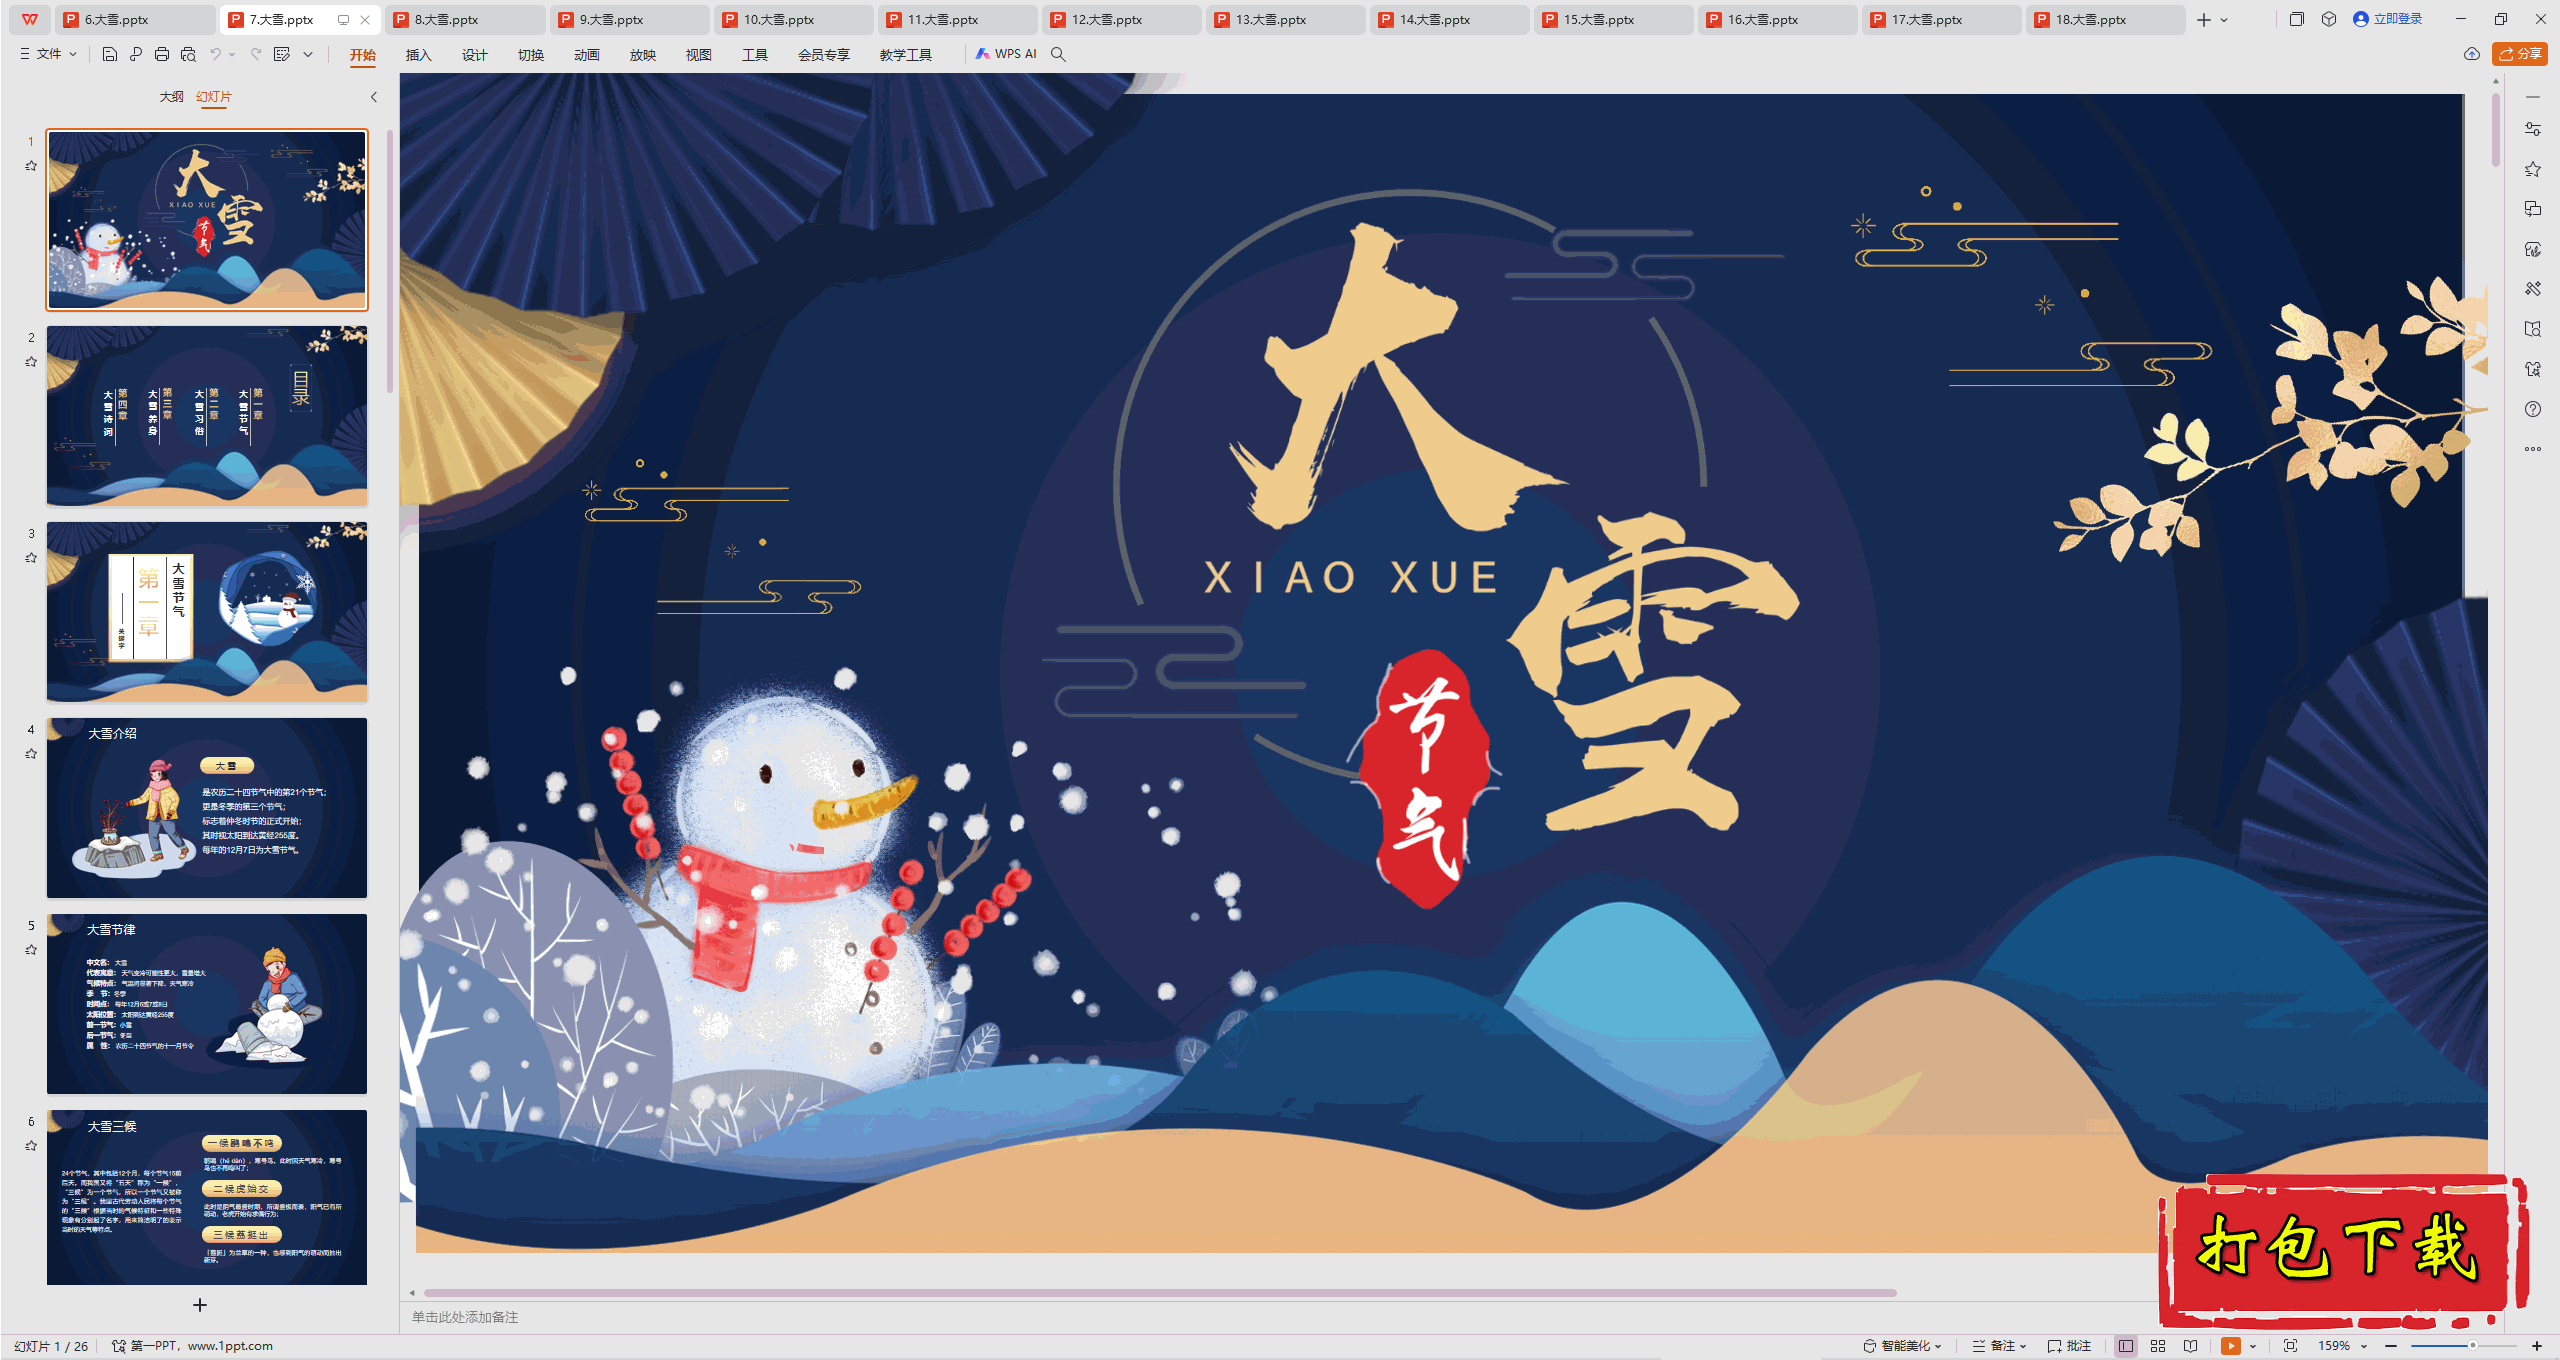Expand the slideshow play options arrow
2560x1360 pixels.
2253,1346
